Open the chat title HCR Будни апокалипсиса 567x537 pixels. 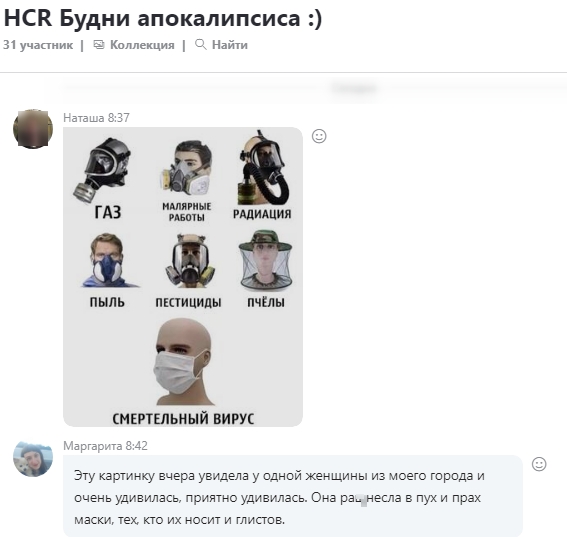tap(162, 18)
